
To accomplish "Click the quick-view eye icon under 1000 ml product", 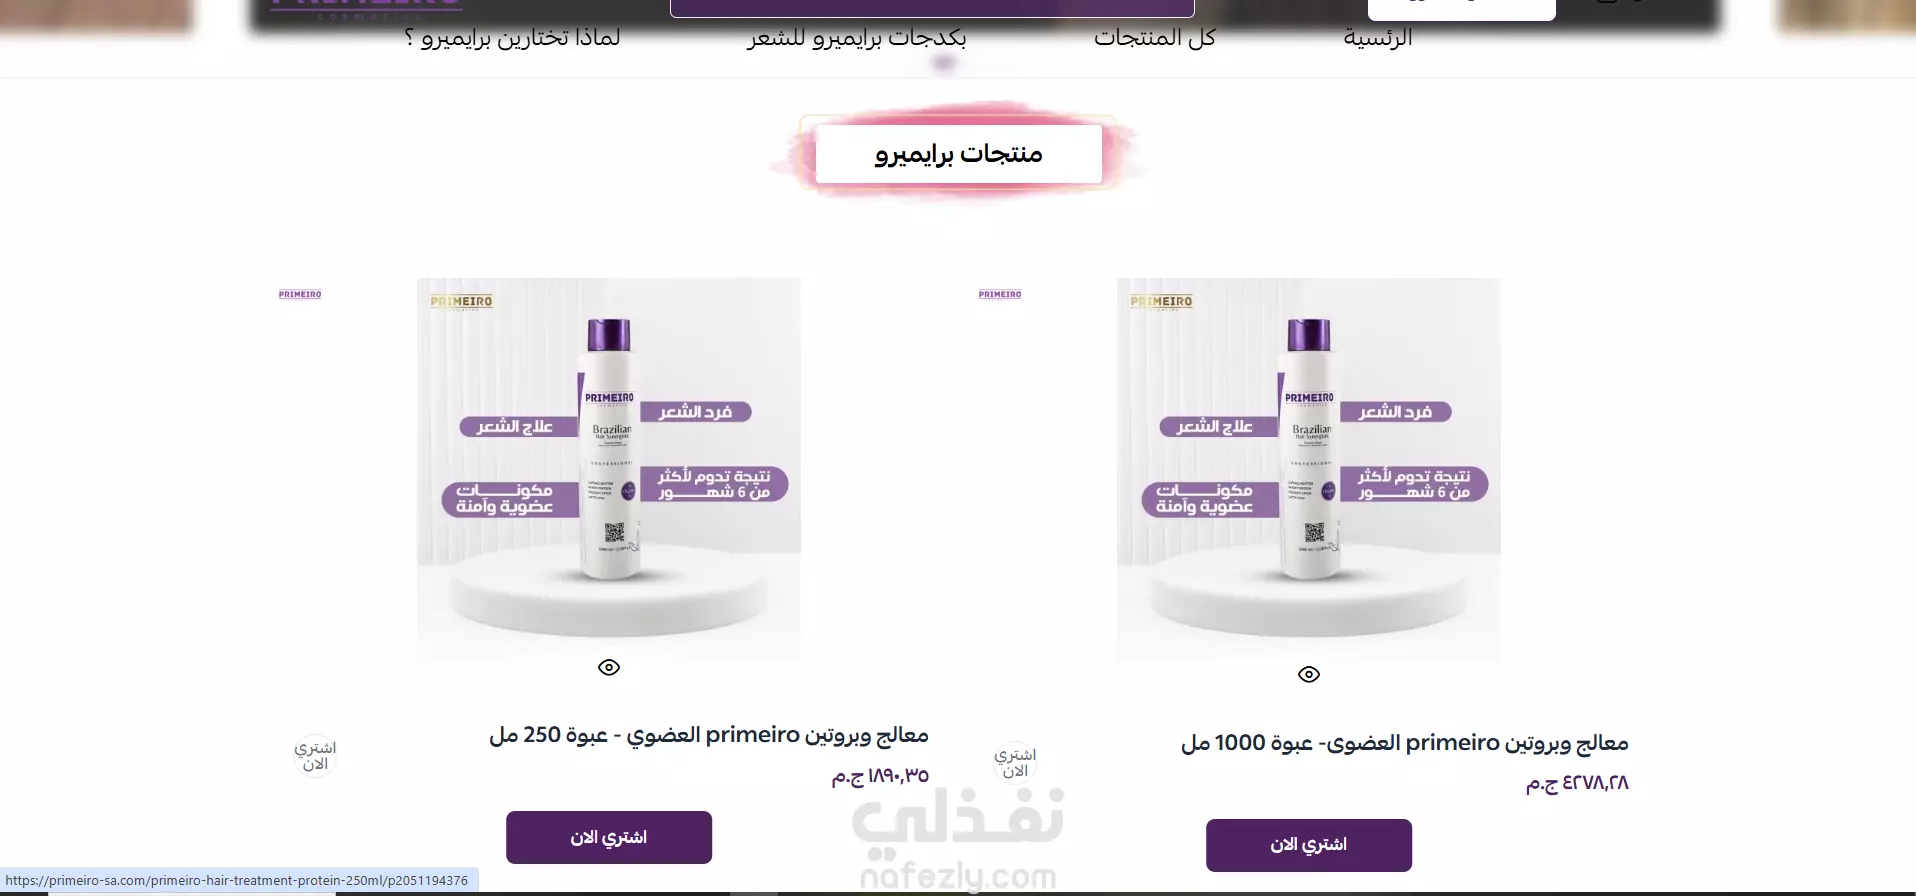I will click(1309, 674).
